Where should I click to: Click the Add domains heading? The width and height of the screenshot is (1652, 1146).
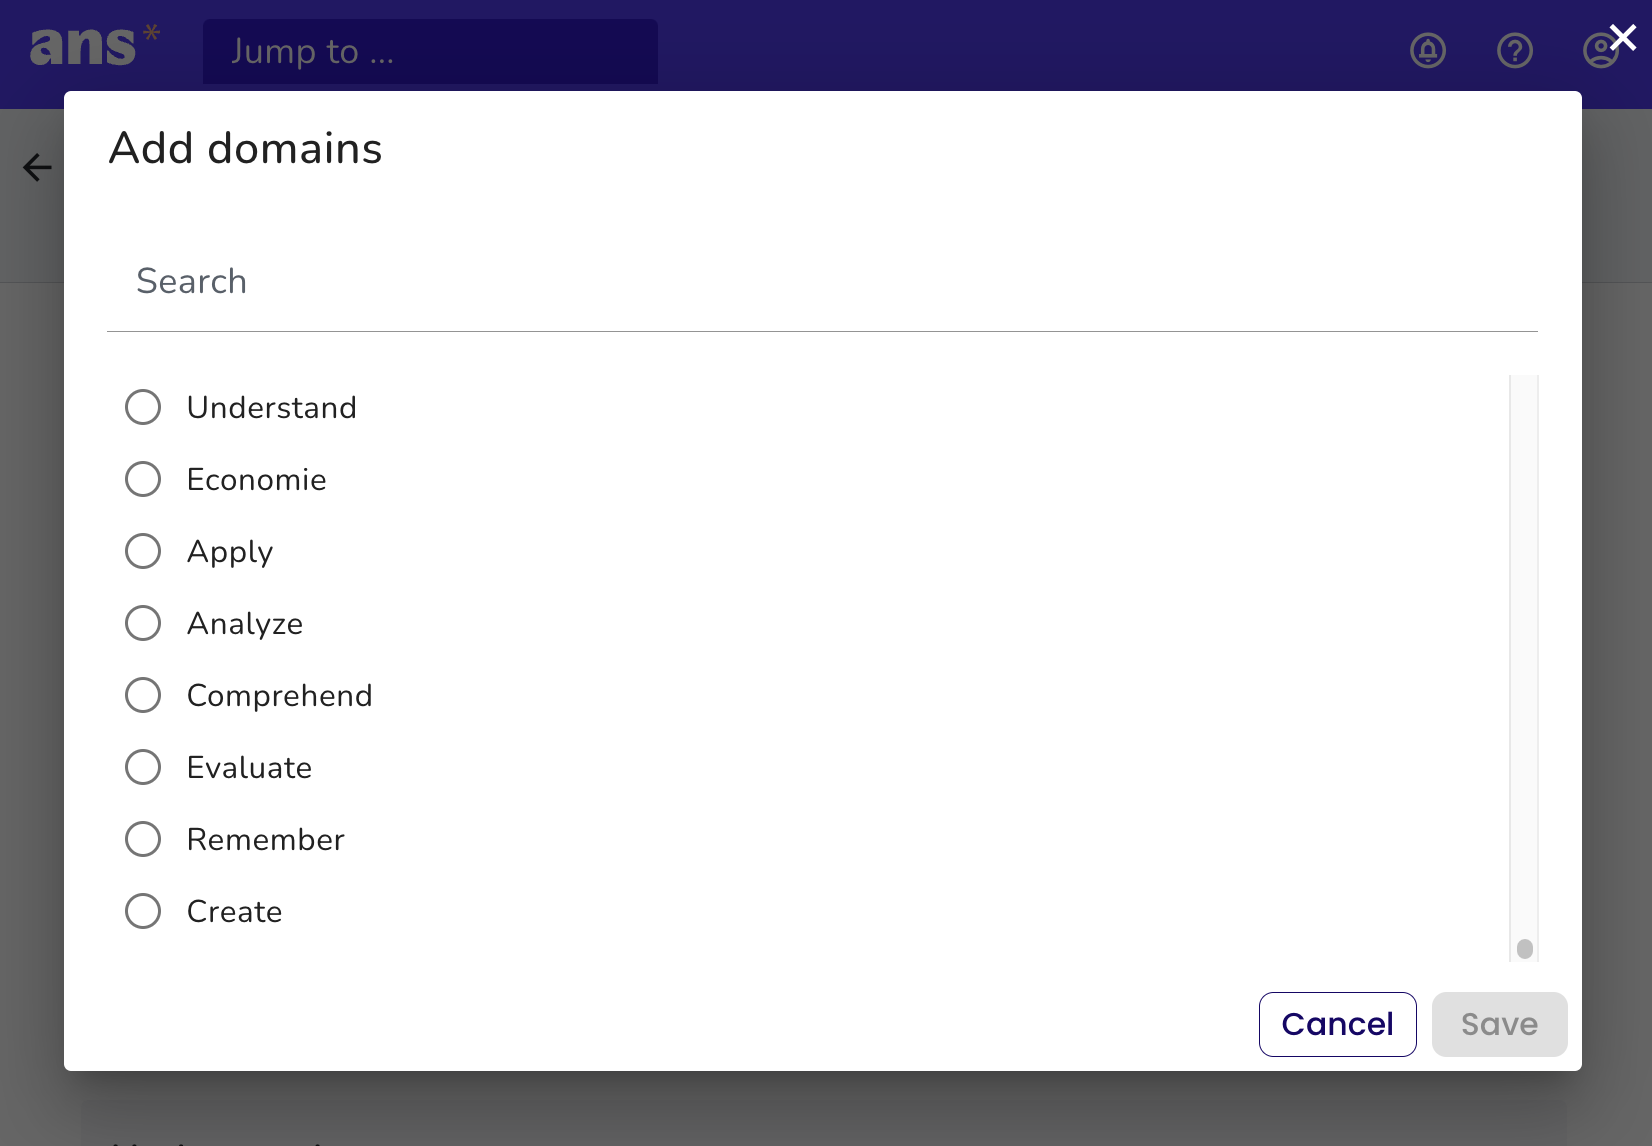(245, 148)
